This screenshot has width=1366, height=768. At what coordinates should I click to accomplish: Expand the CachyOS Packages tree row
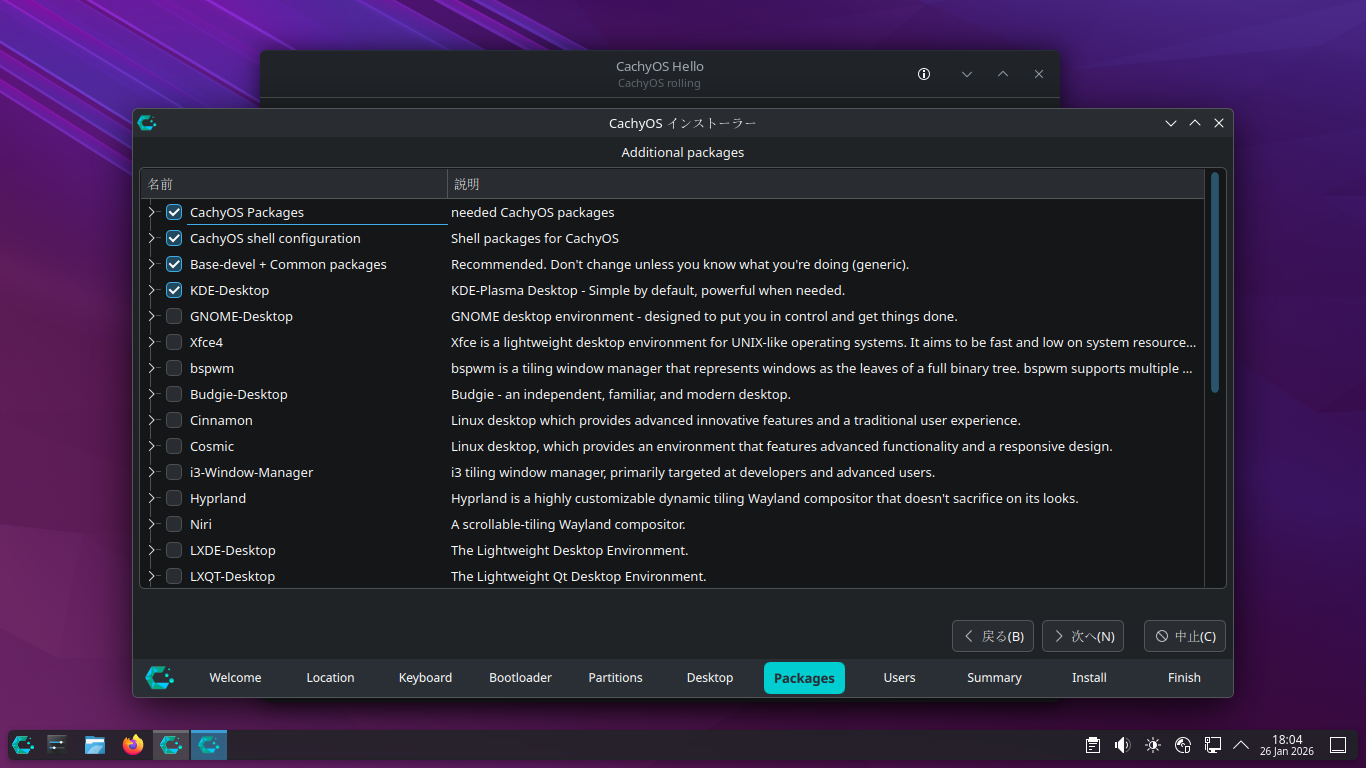[x=152, y=212]
